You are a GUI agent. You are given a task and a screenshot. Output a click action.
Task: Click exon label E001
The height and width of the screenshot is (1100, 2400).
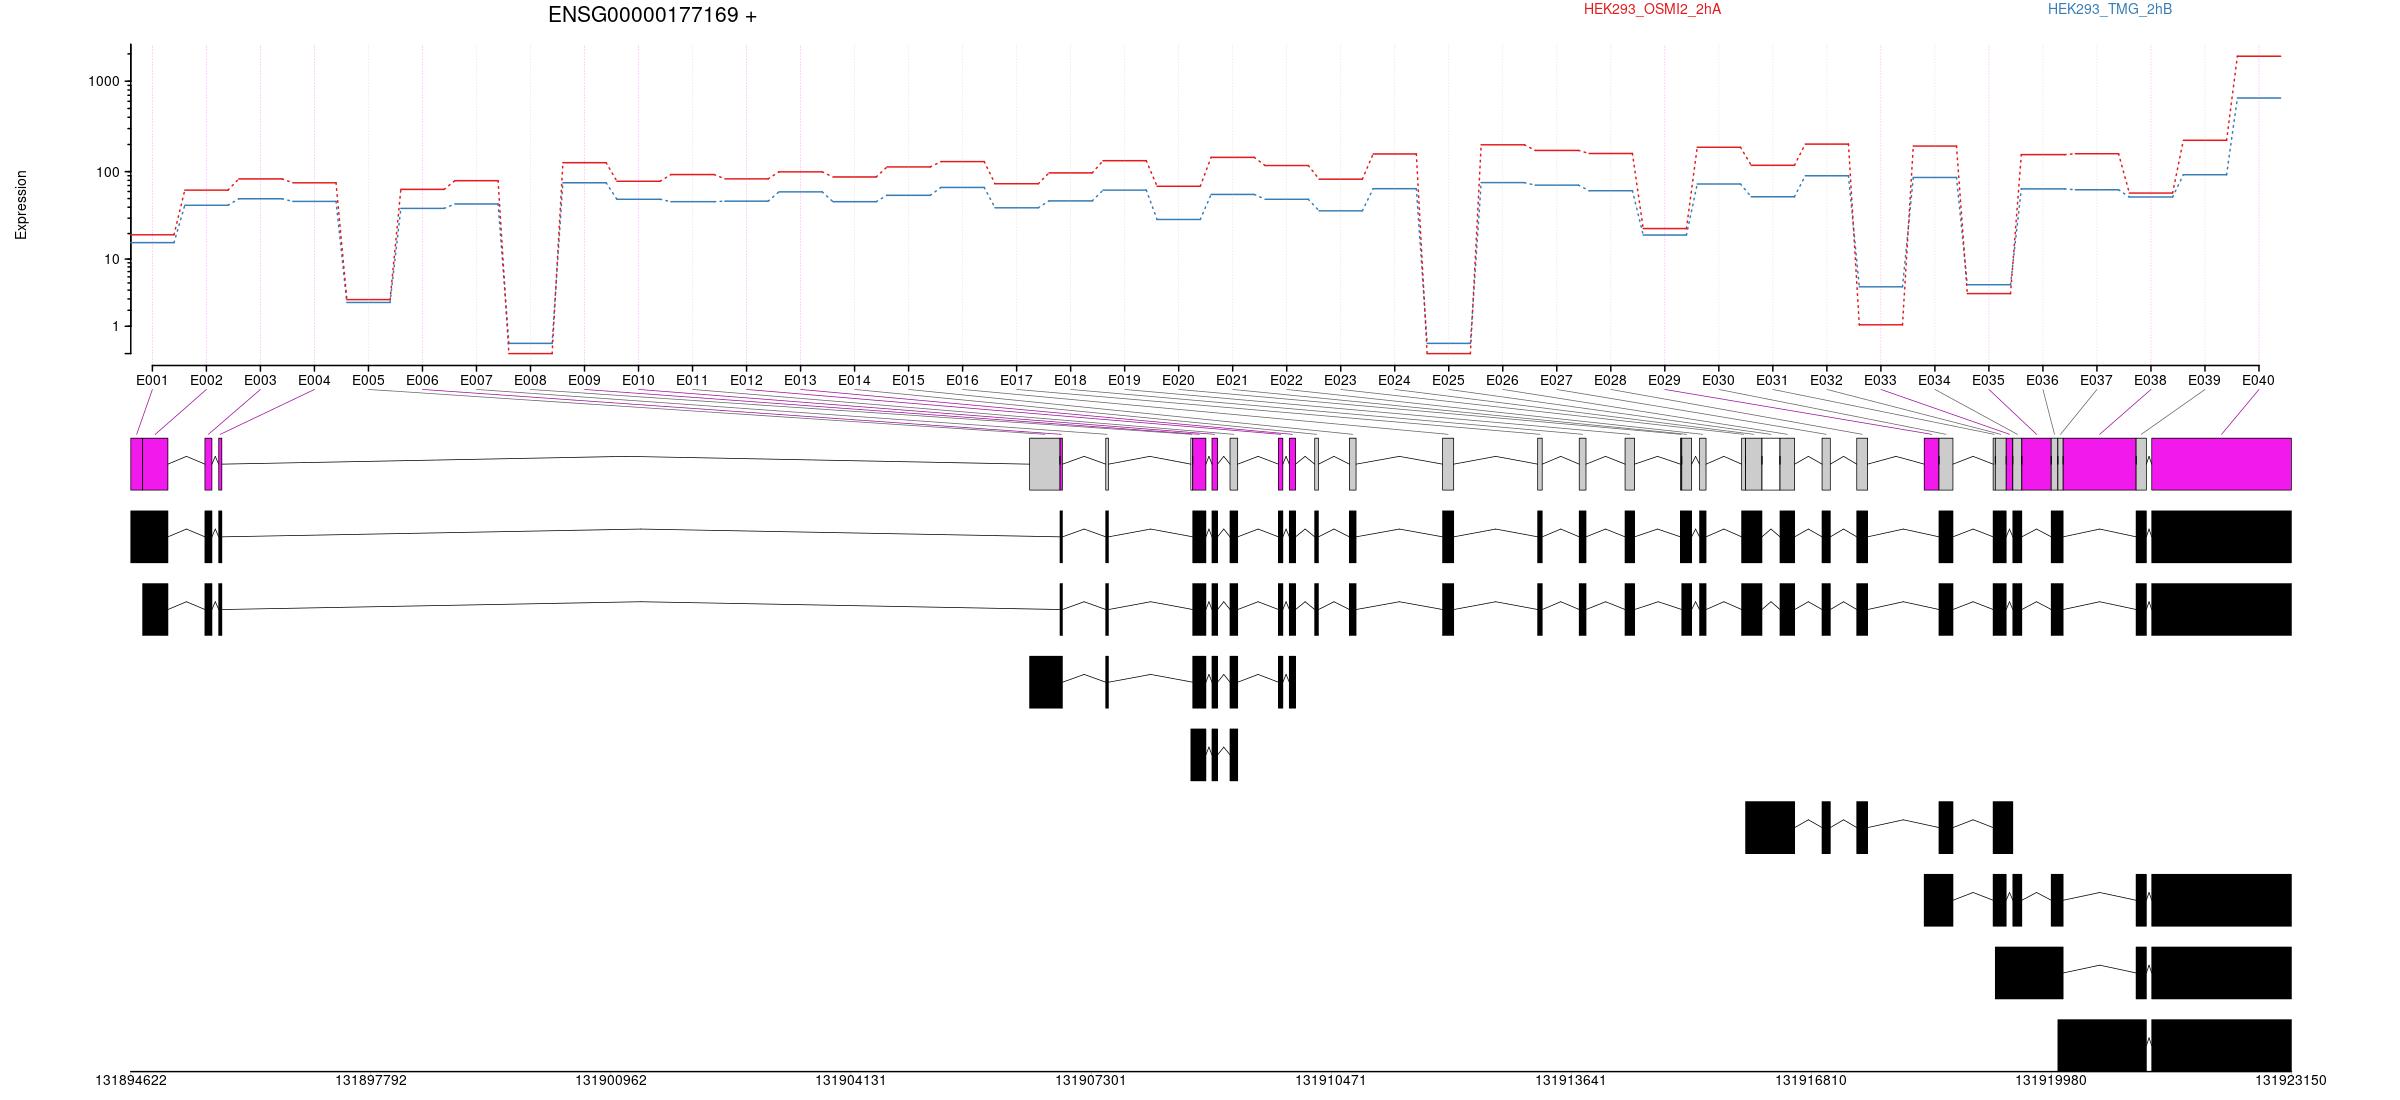tap(152, 380)
